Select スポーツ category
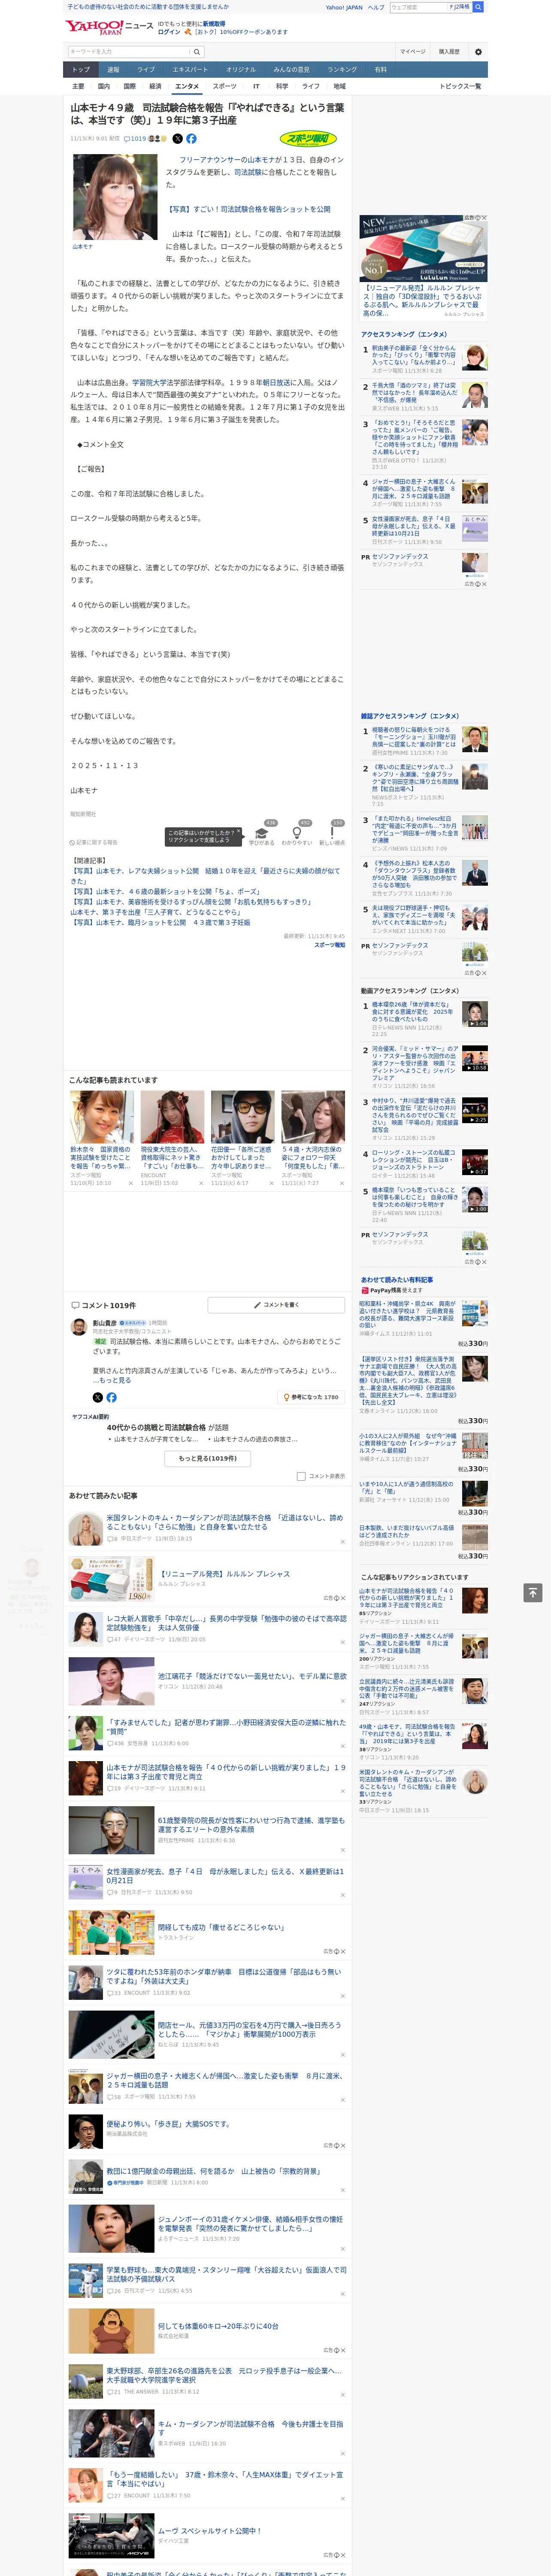 click(x=225, y=86)
